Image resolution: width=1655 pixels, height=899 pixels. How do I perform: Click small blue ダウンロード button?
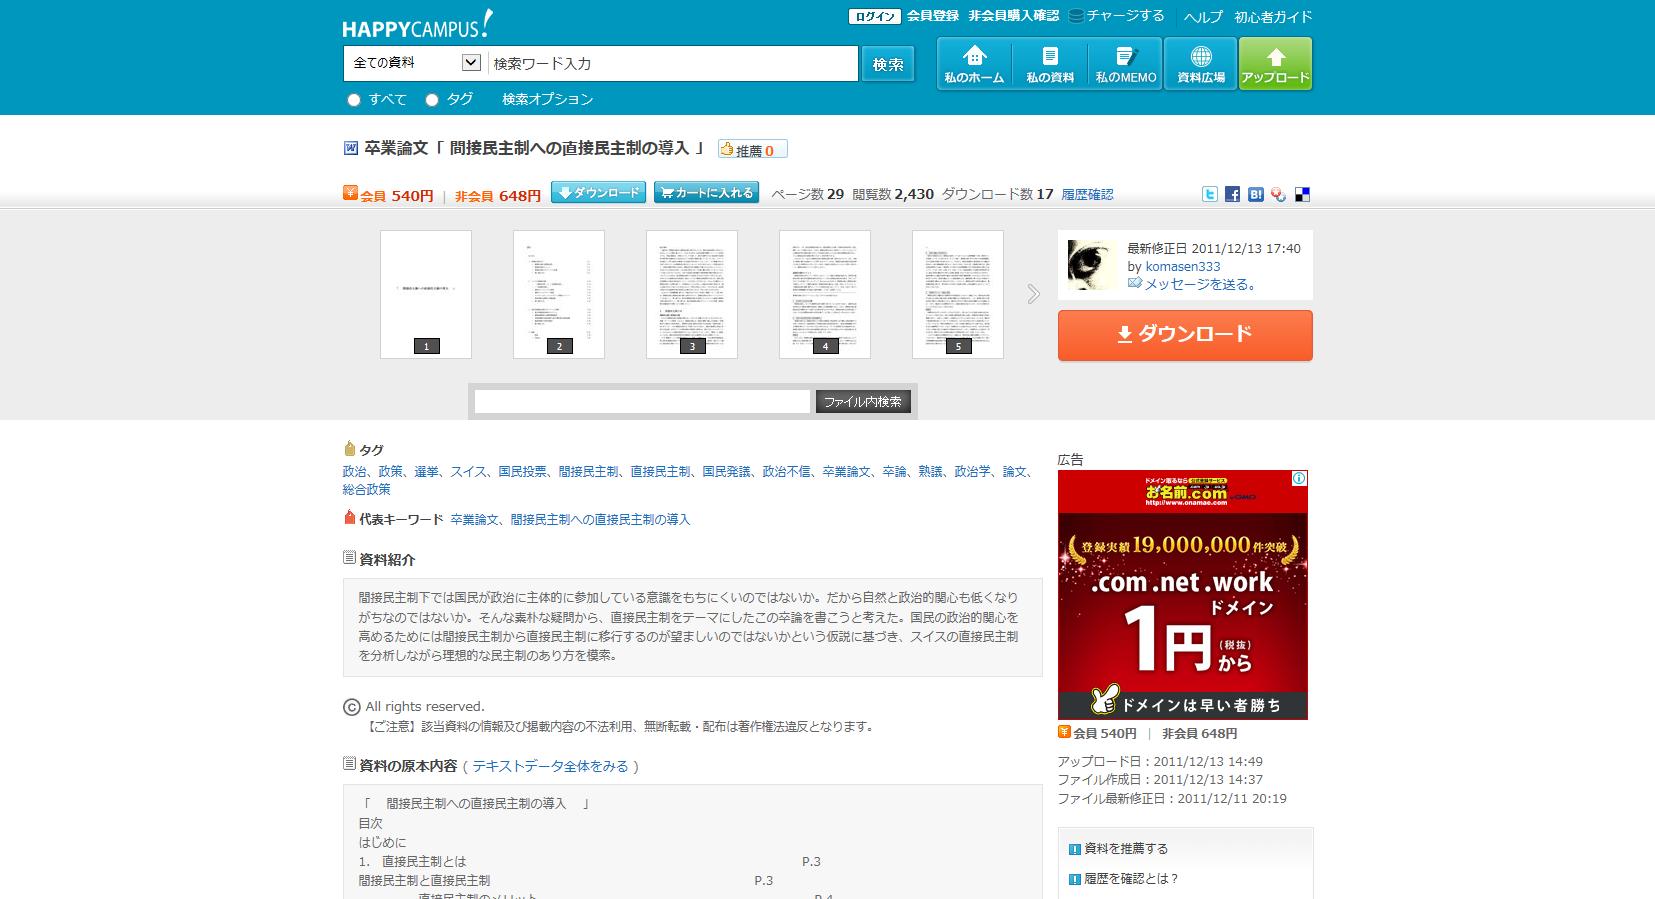tap(599, 193)
